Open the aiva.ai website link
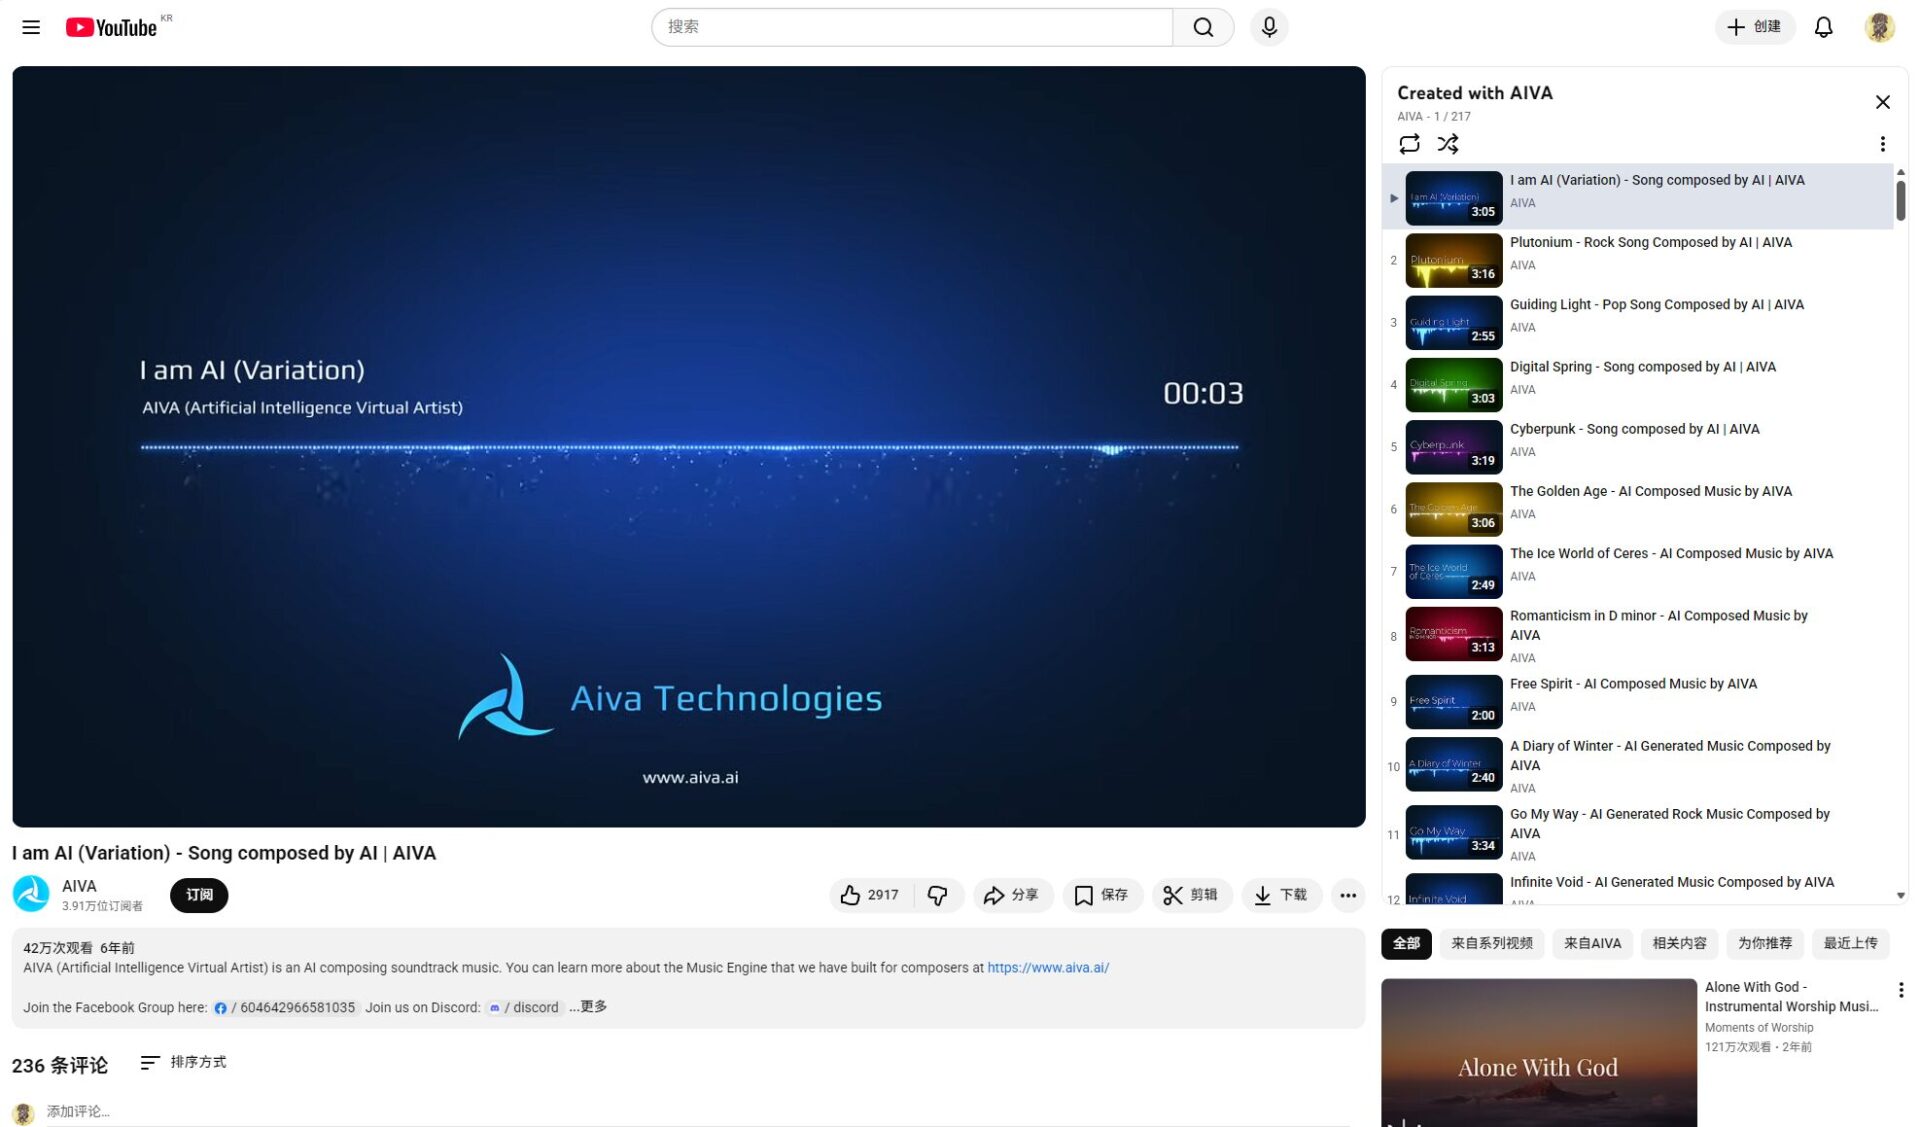The height and width of the screenshot is (1127, 1920). pyautogui.click(x=1047, y=968)
